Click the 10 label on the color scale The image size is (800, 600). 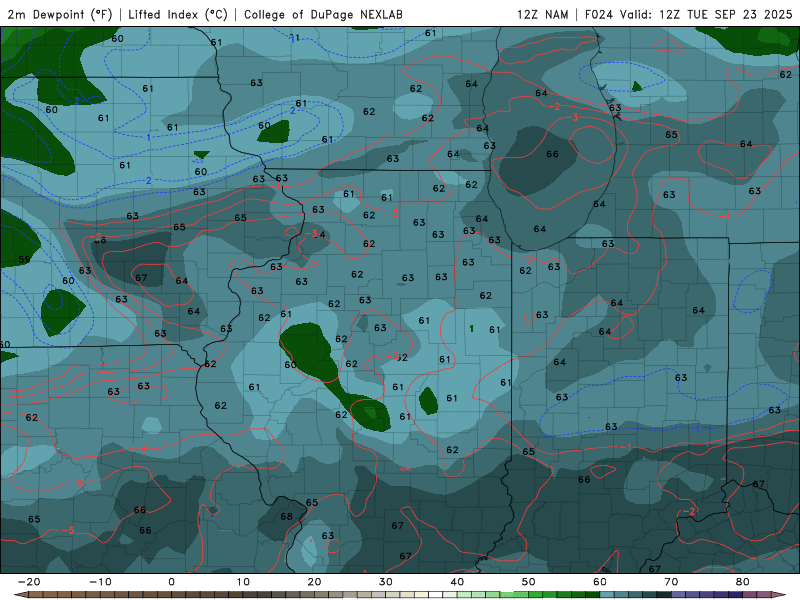pyautogui.click(x=243, y=582)
